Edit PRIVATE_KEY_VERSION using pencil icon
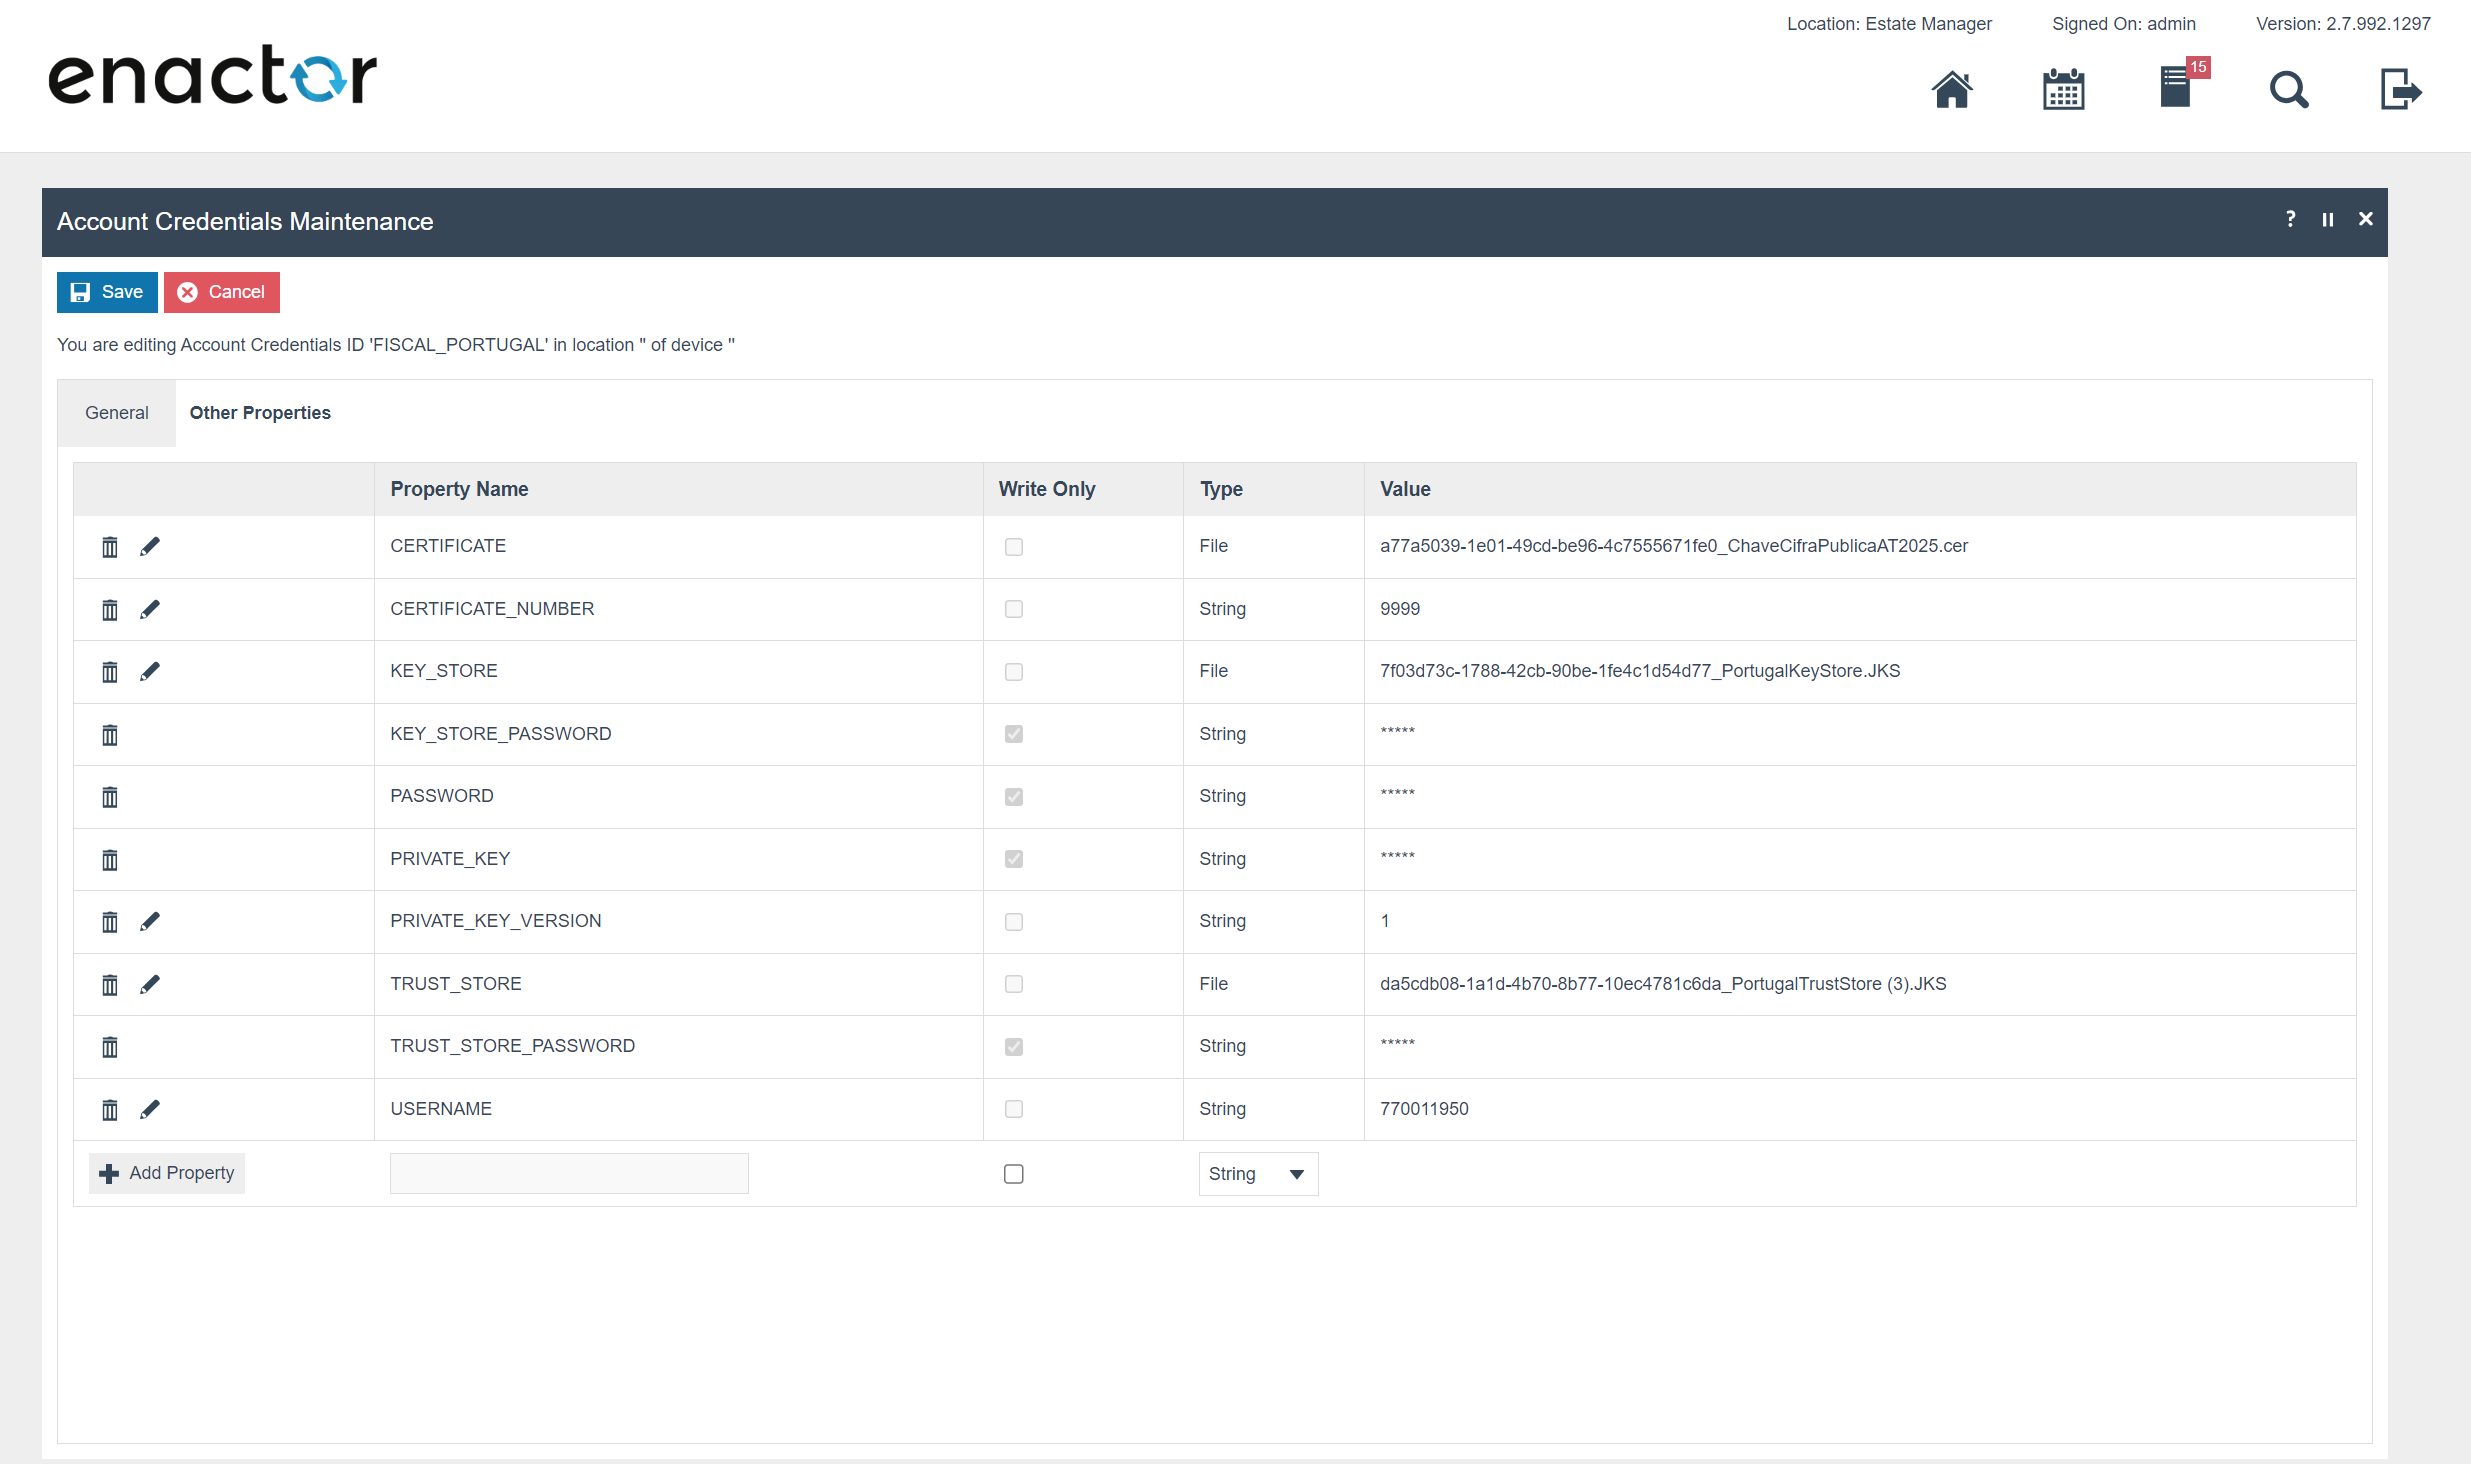This screenshot has width=2471, height=1464. (150, 922)
